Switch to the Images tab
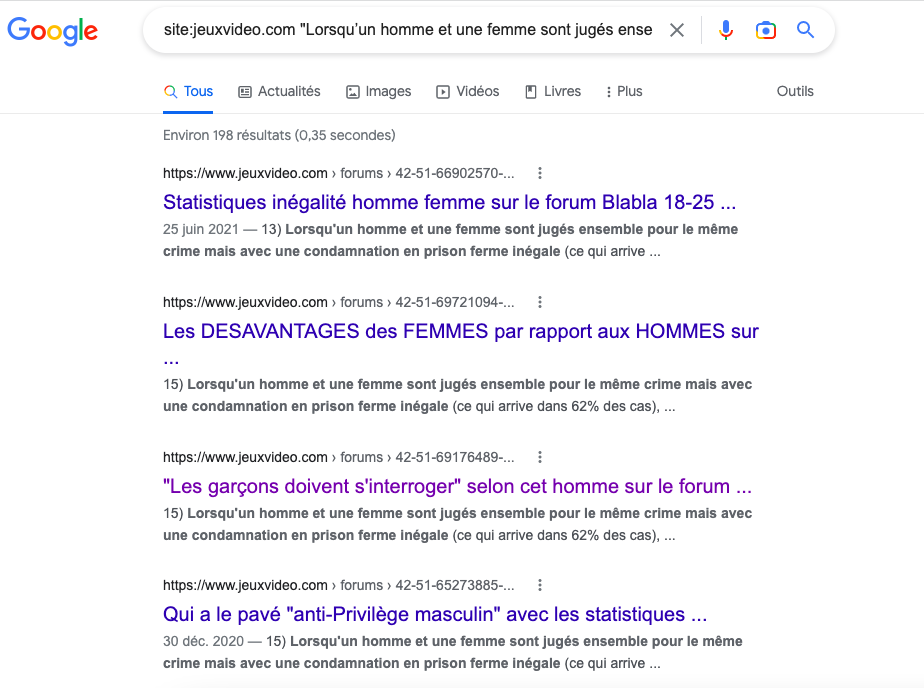Image resolution: width=924 pixels, height=688 pixels. tap(378, 91)
